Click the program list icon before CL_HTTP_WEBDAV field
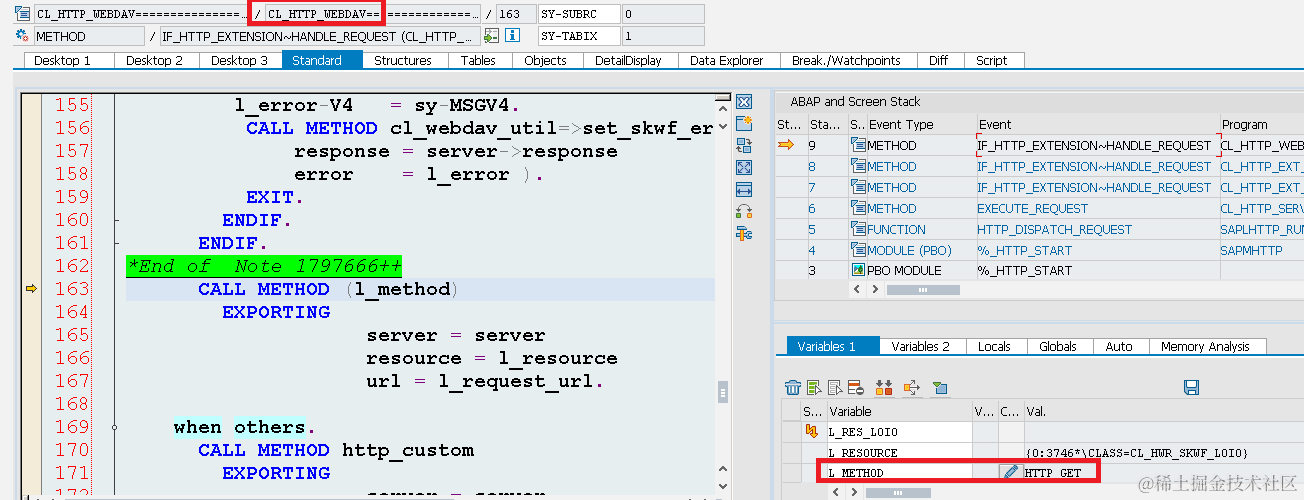 coord(22,14)
